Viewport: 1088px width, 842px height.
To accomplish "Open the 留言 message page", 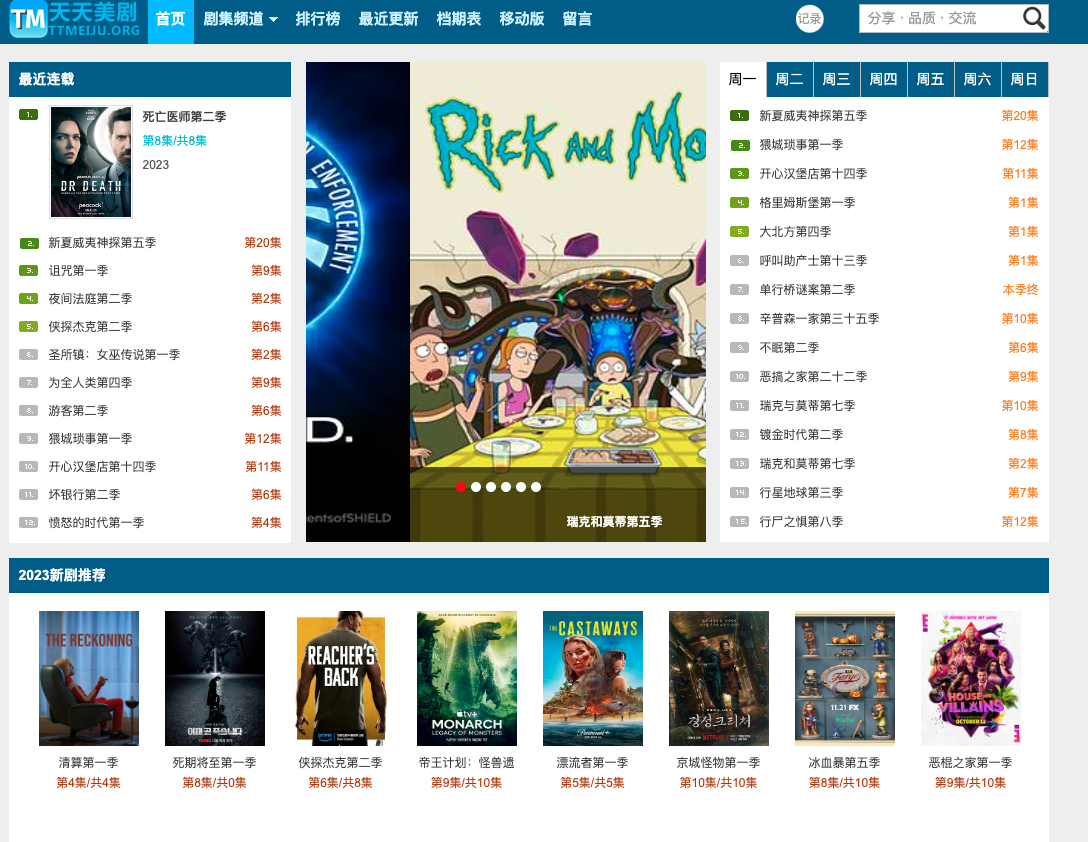I will coord(577,19).
